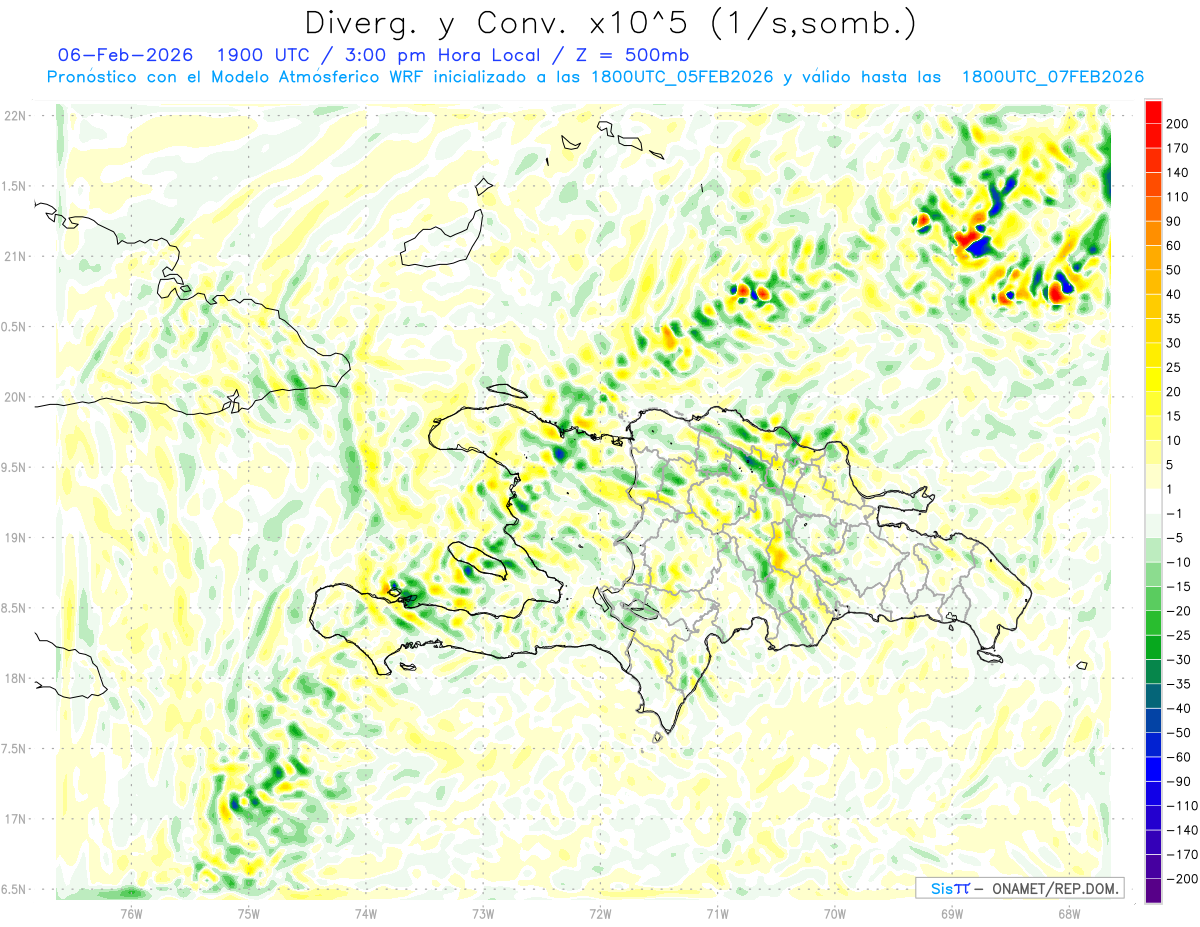This screenshot has width=1200, height=927.
Task: Click the '70W' longitude label
Action: (835, 913)
